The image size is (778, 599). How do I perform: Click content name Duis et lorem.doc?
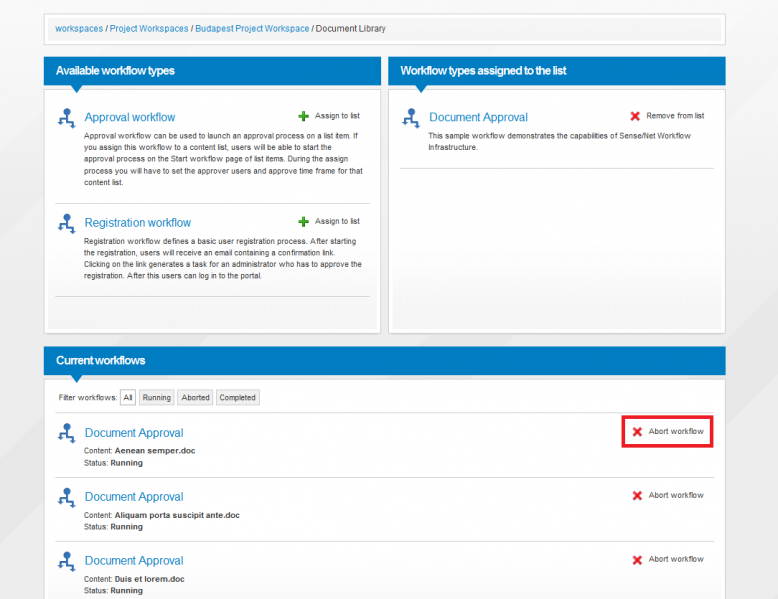tap(149, 579)
